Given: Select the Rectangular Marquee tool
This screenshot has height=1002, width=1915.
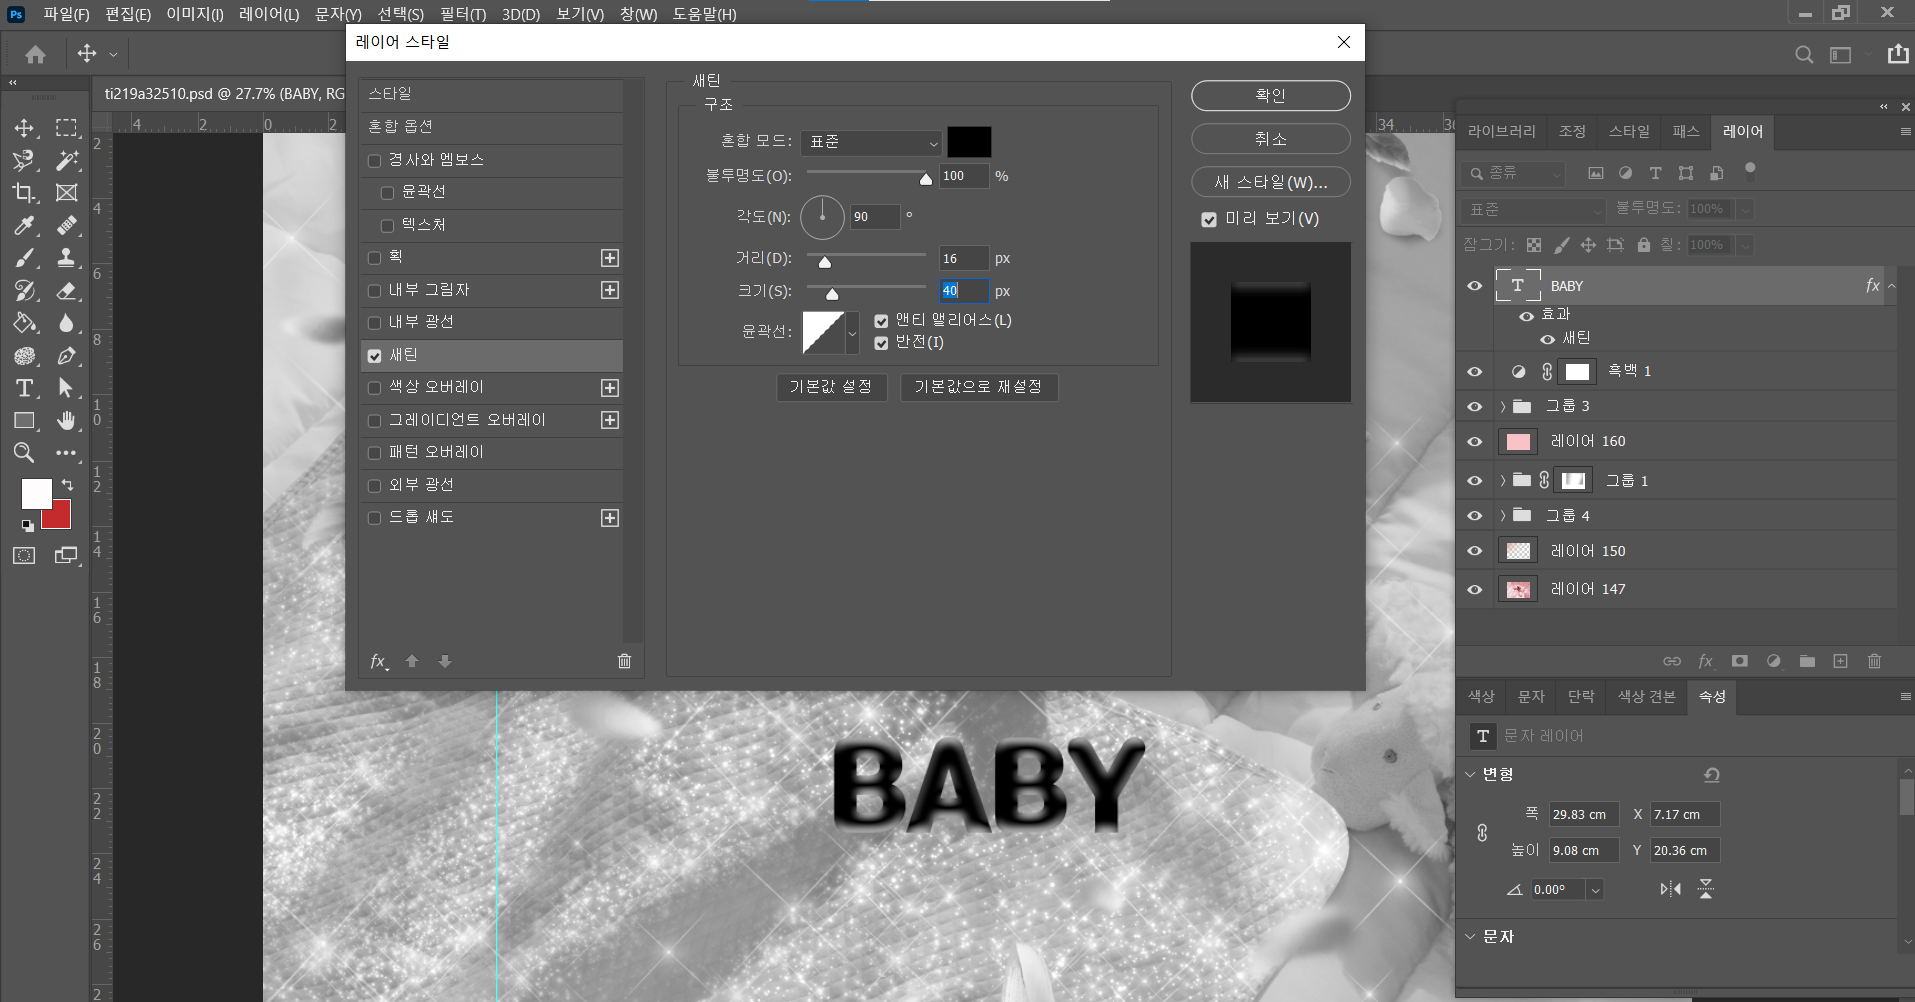Looking at the screenshot, I should click(x=66, y=128).
